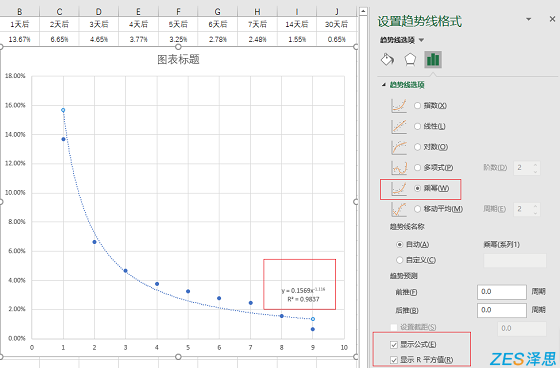Click the 阶数(D) order spinner box
Image resolution: width=560 pixels, height=368 pixels.
[527, 168]
